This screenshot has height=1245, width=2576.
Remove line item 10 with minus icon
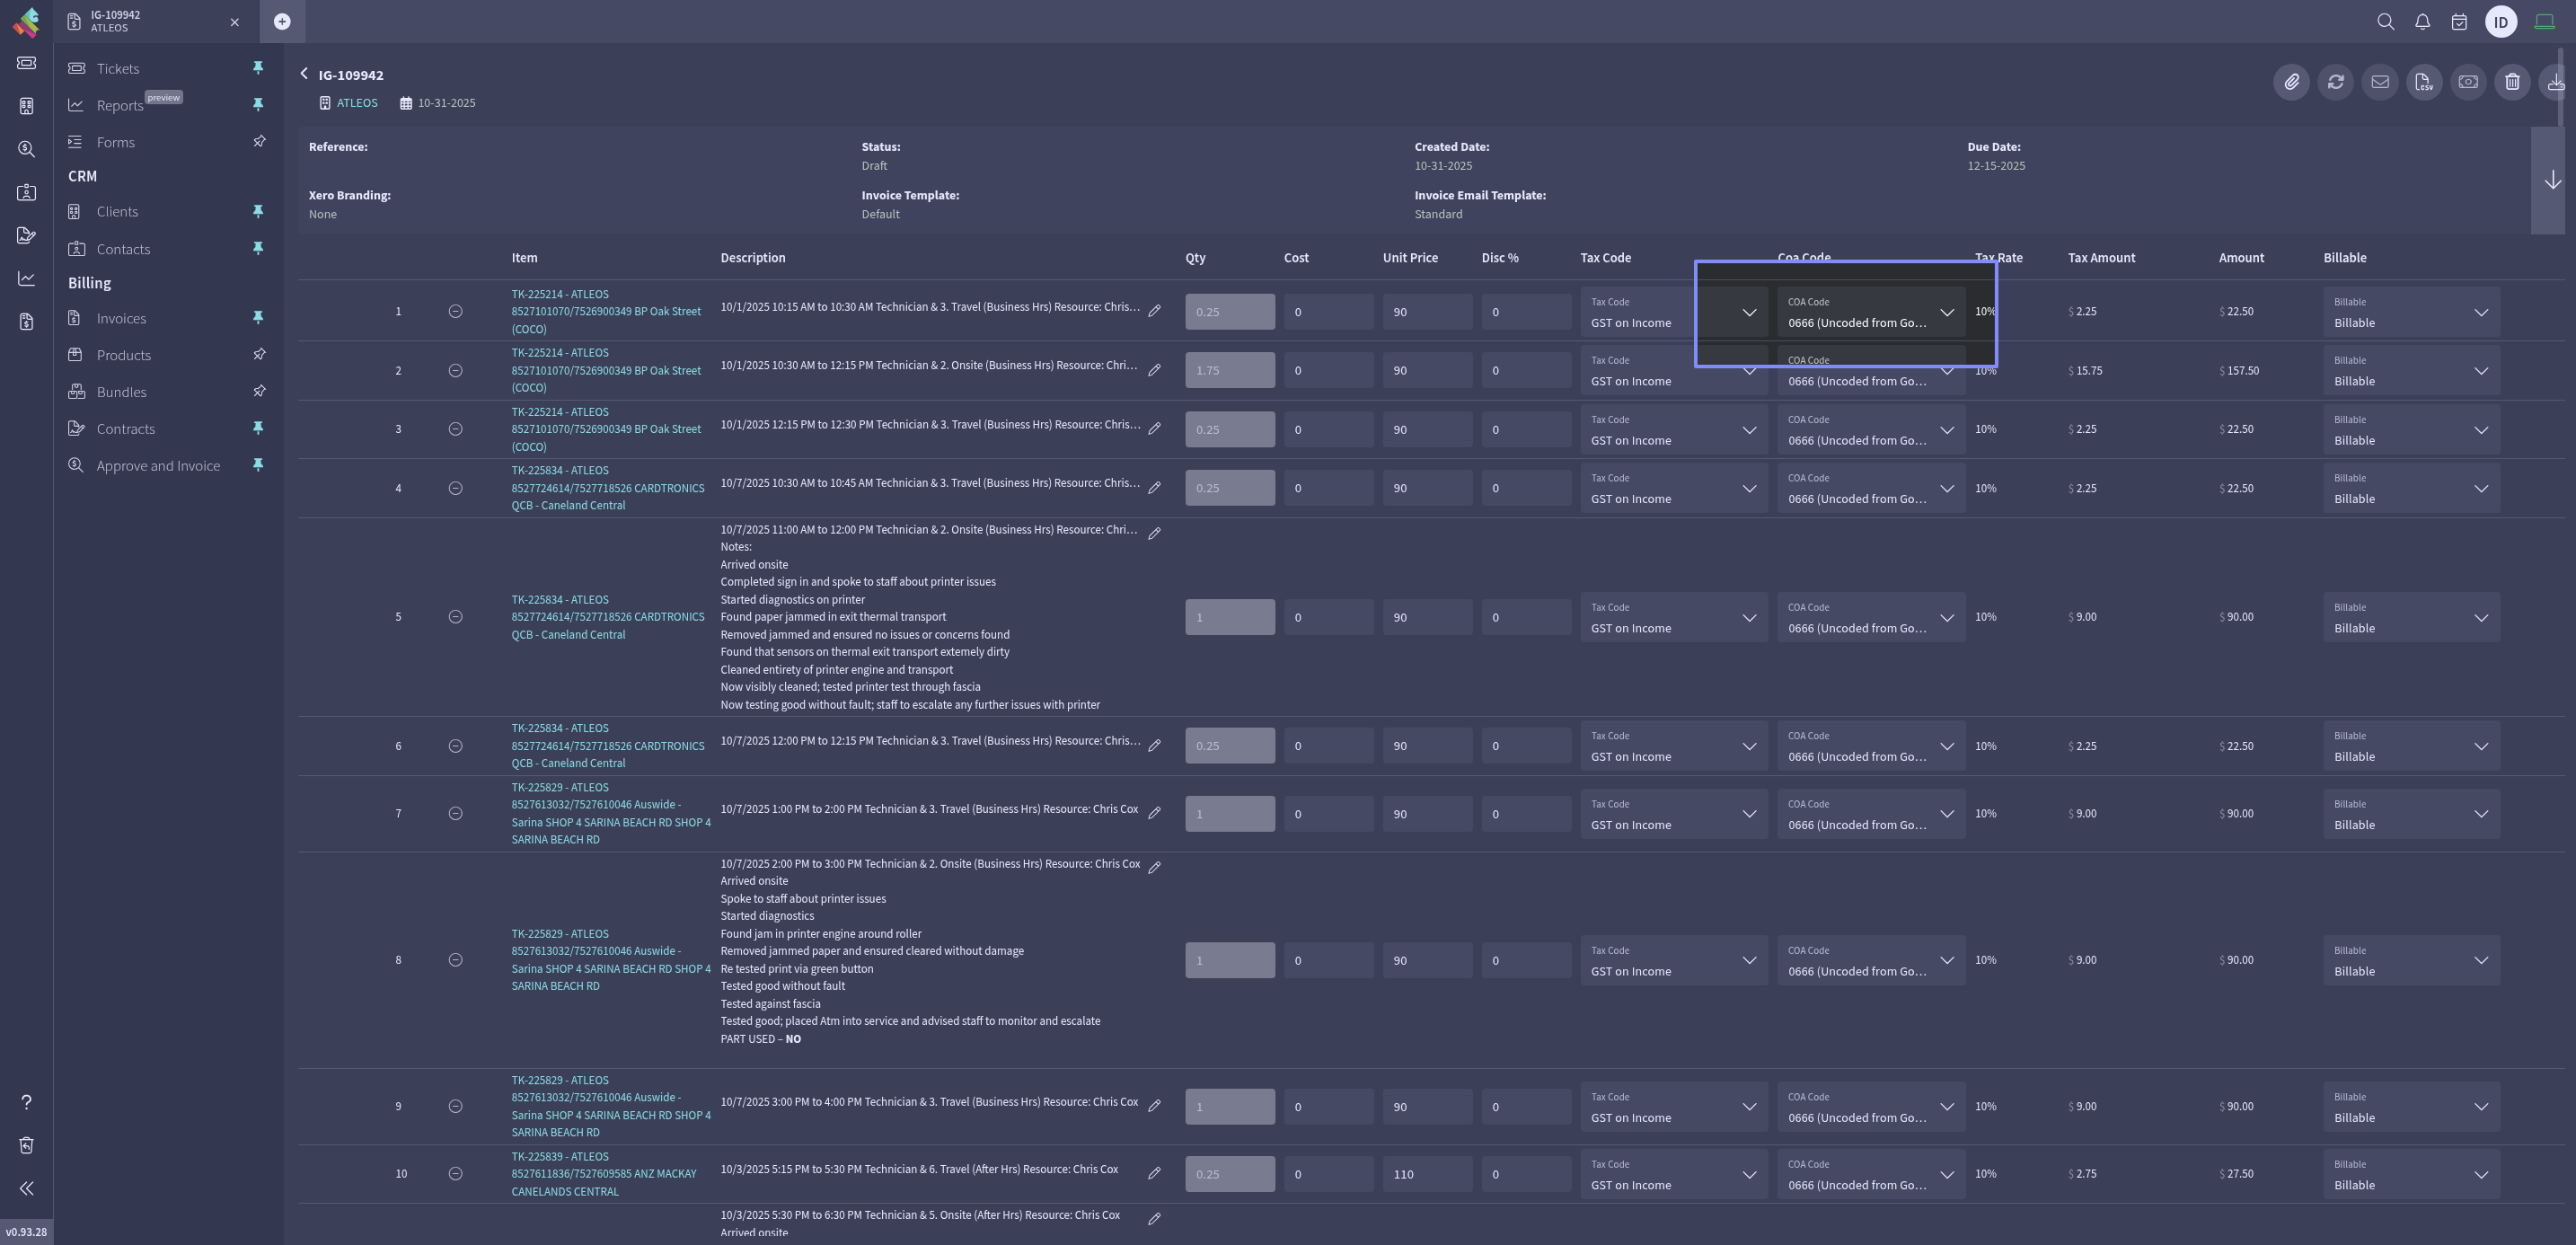[x=455, y=1173]
